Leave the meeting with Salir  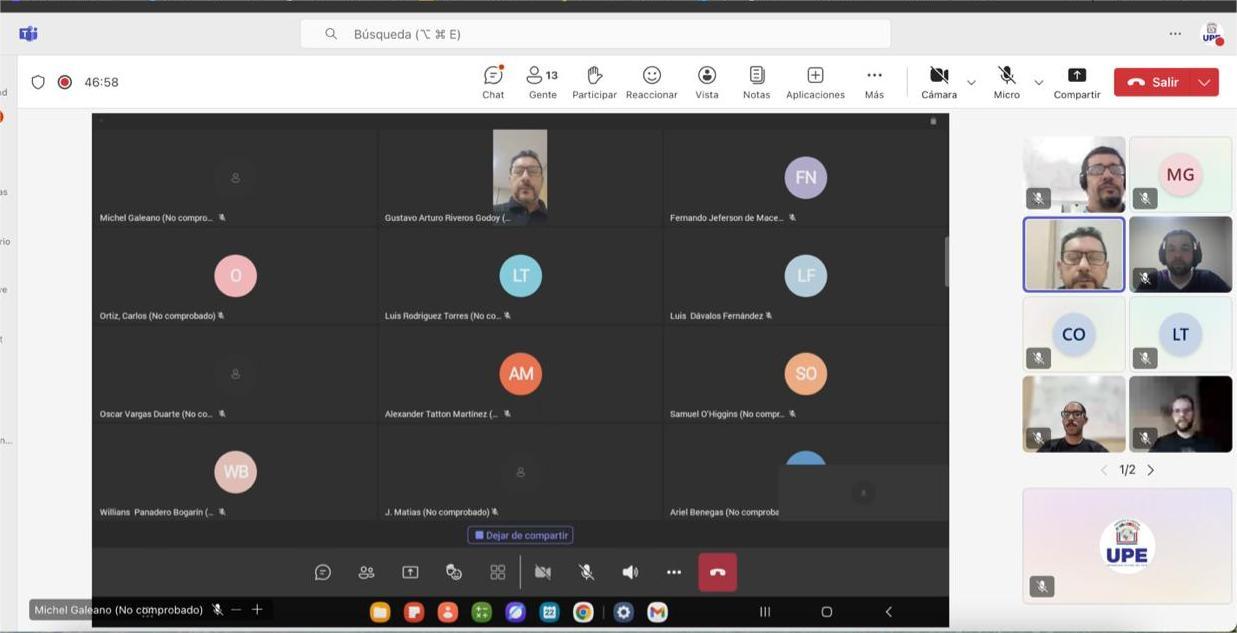(x=1153, y=82)
